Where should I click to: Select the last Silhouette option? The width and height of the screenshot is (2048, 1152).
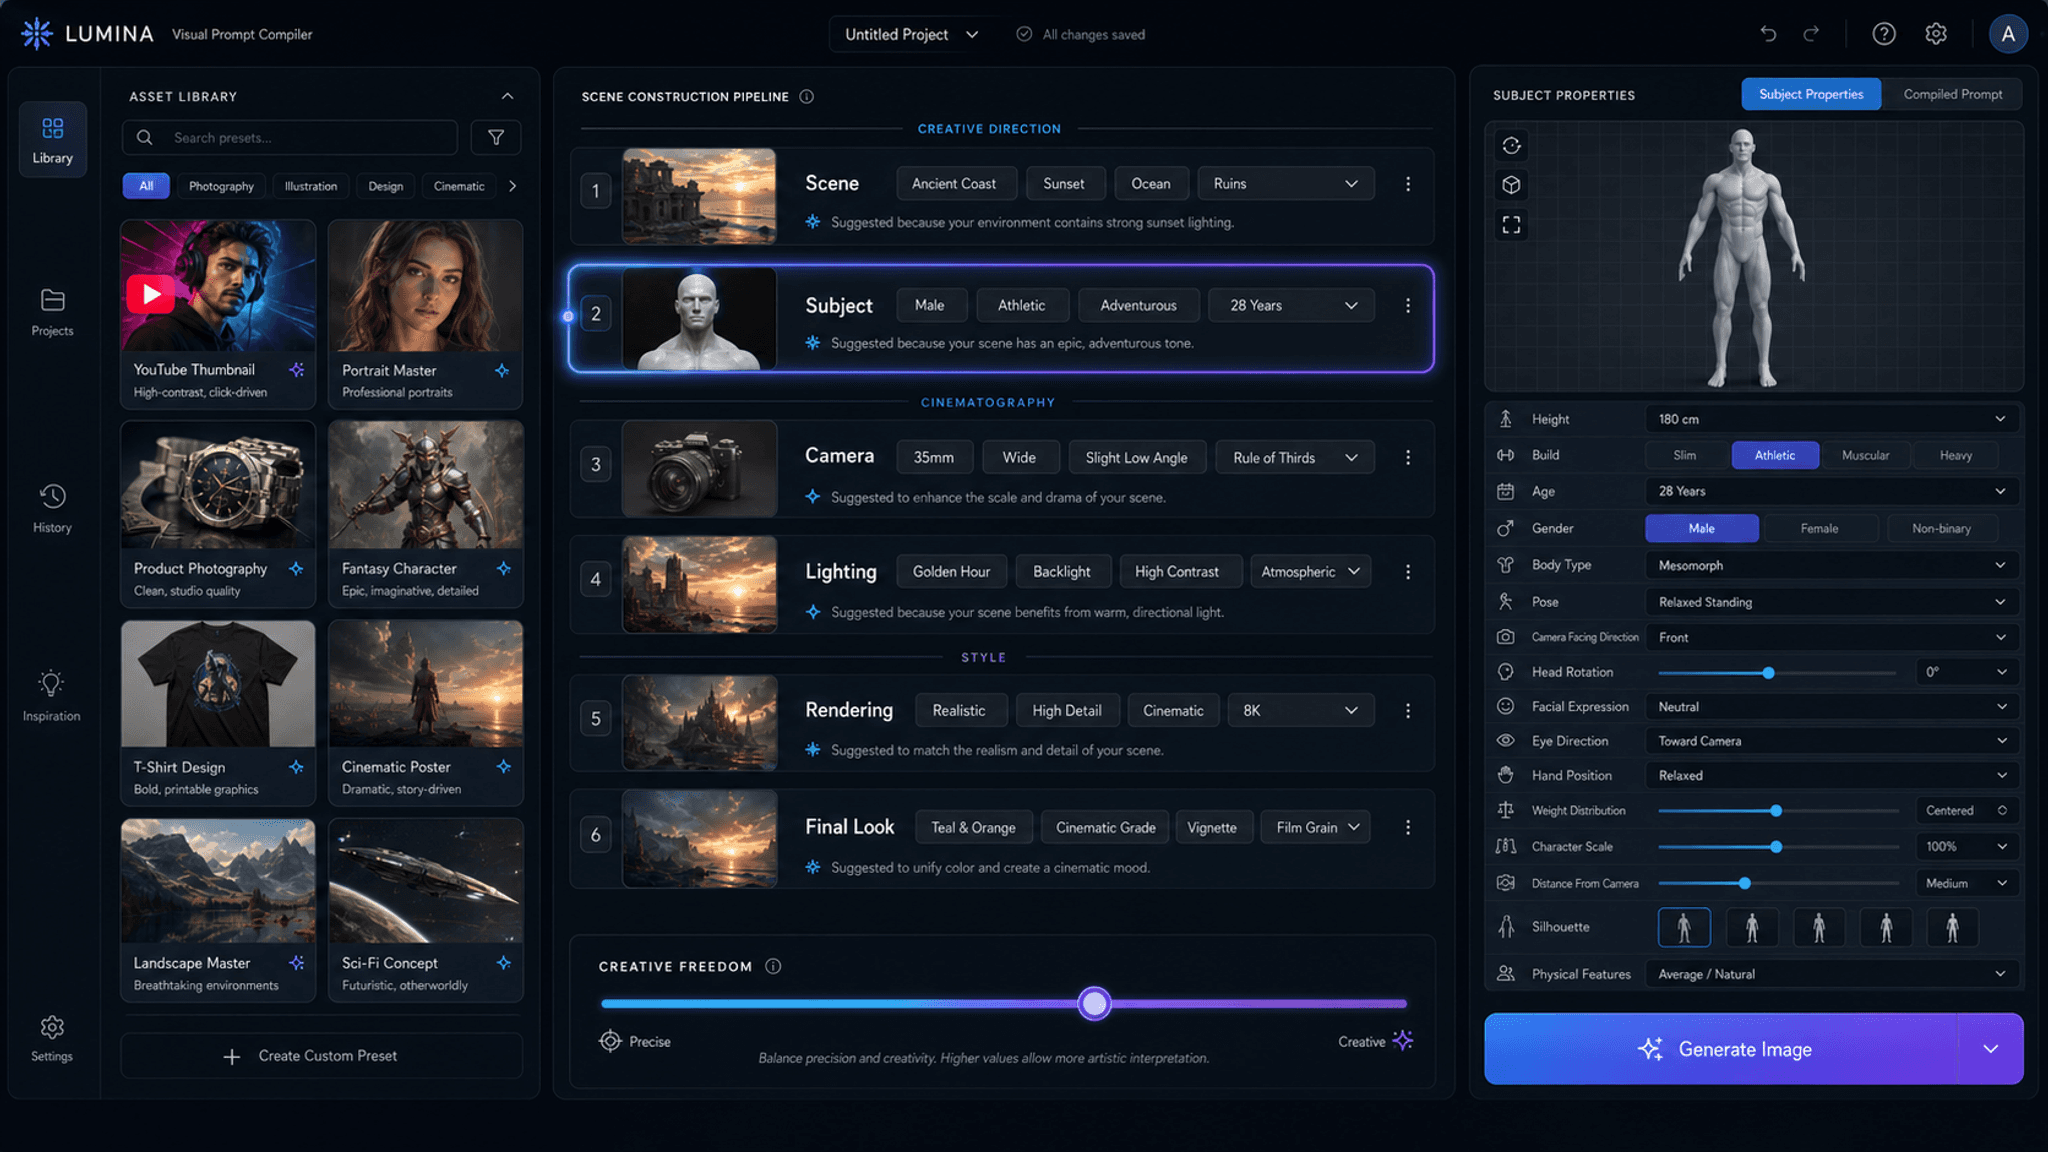point(1952,927)
